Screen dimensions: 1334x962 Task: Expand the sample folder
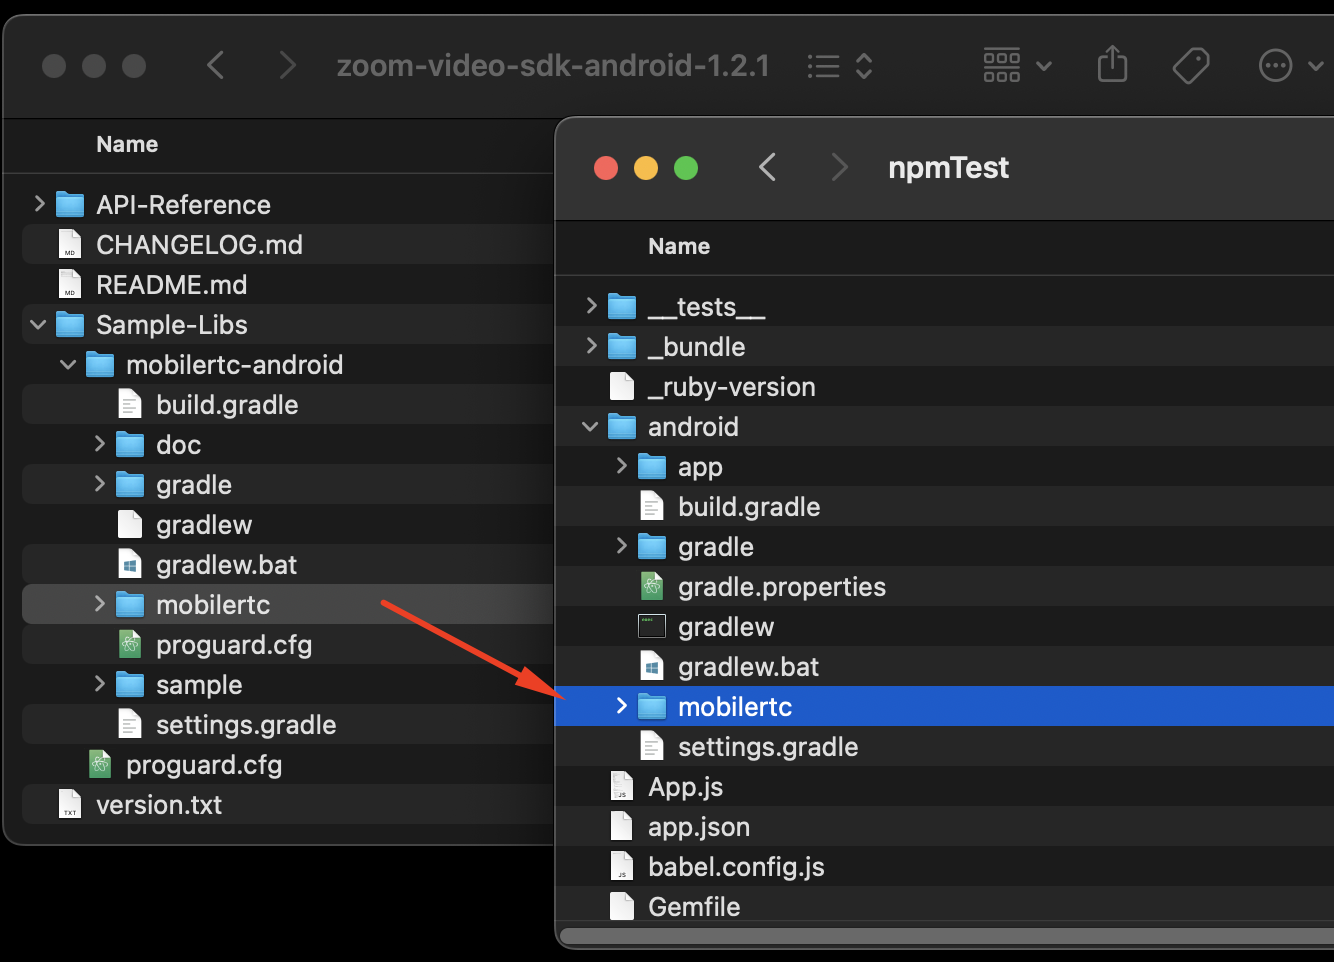pyautogui.click(x=99, y=683)
